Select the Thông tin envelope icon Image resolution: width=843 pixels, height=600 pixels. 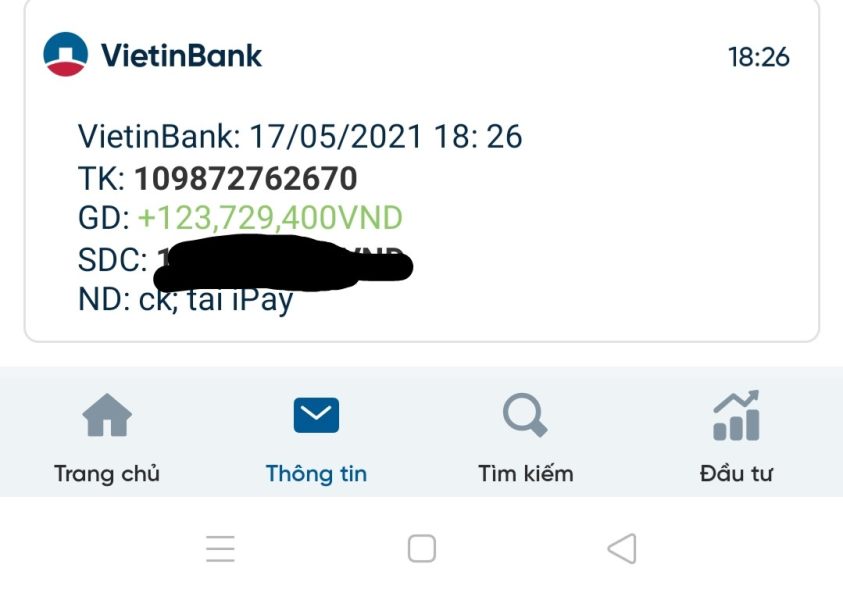(x=316, y=415)
